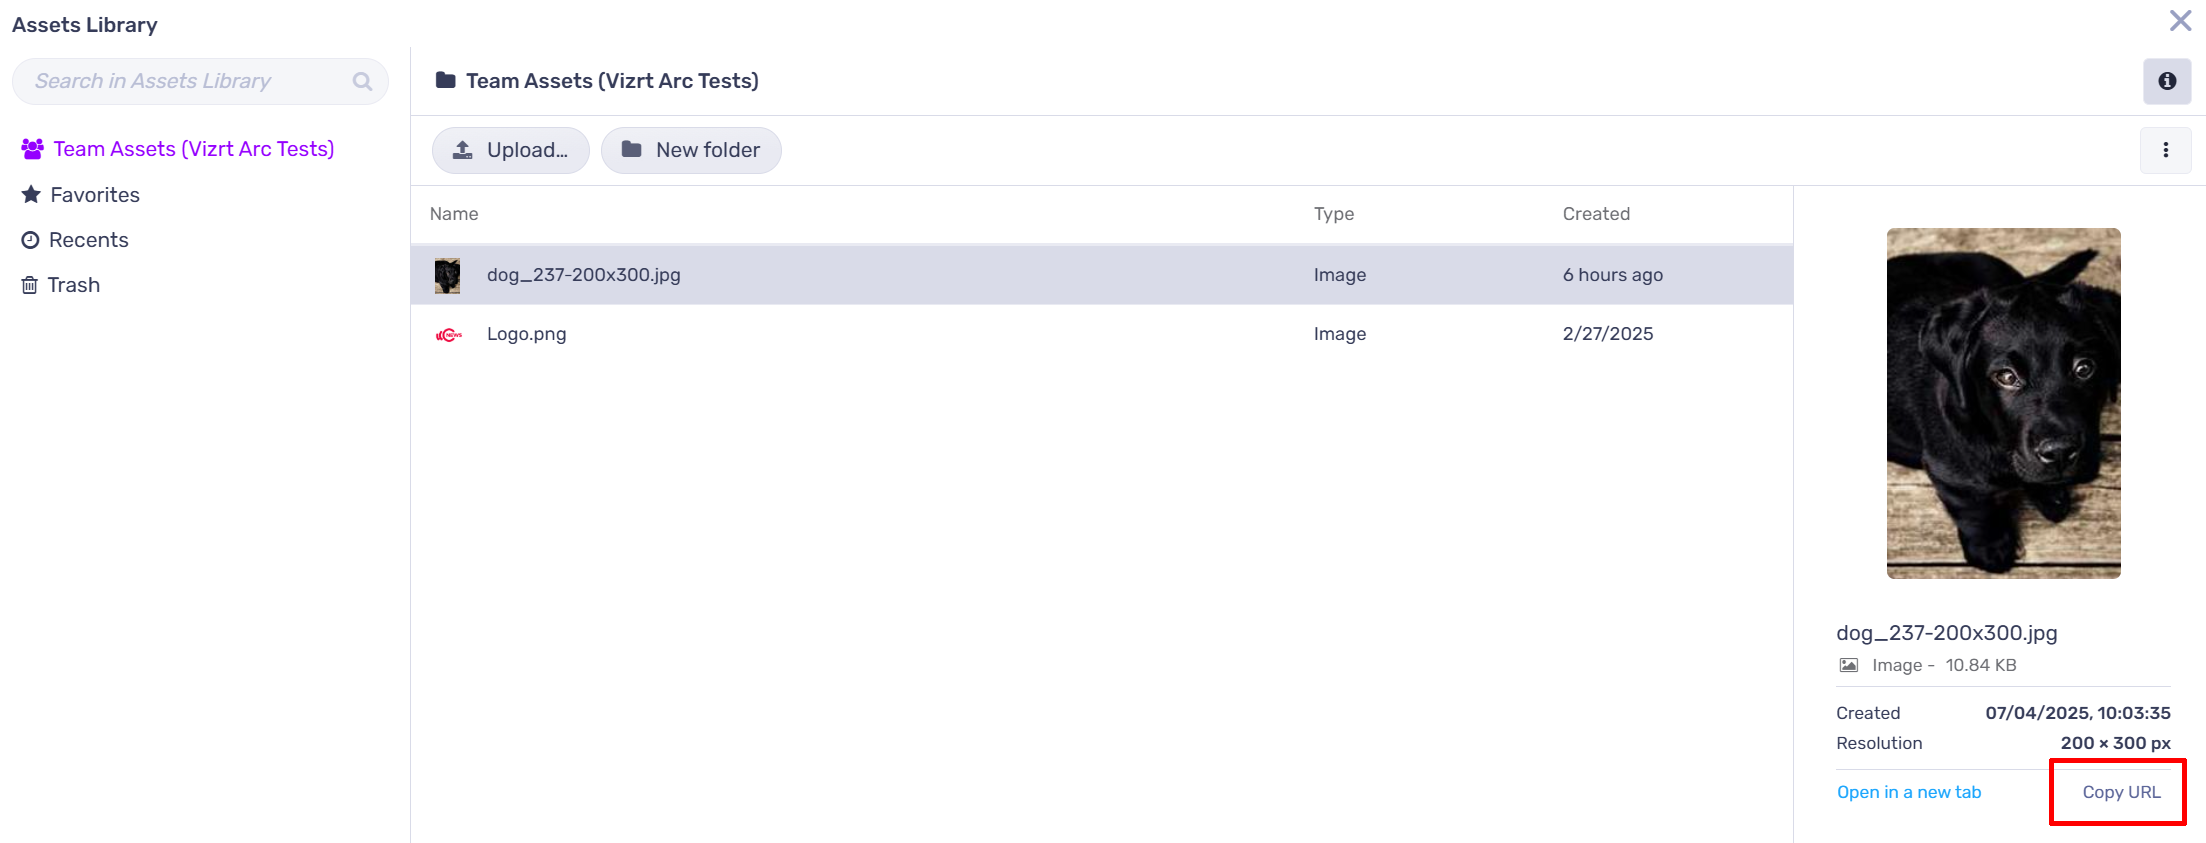Create a New folder
2206x843 pixels.
690,150
